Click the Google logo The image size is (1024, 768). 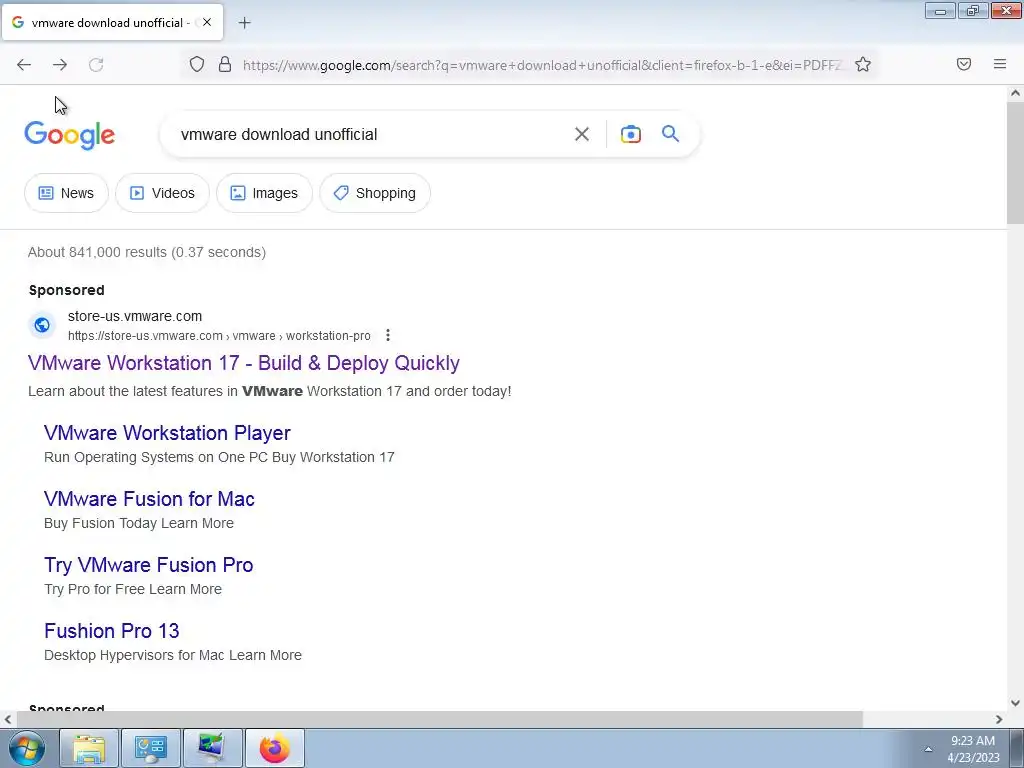pos(70,135)
